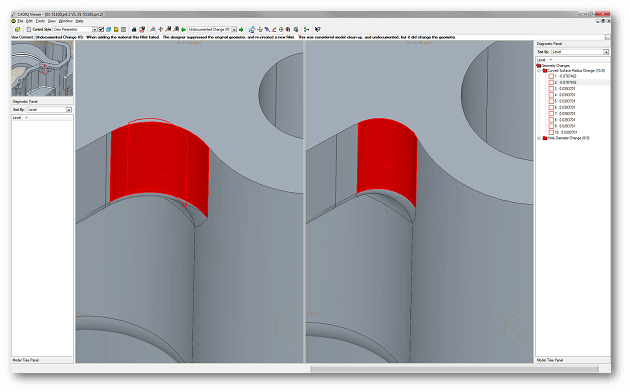The width and height of the screenshot is (630, 392).
Task: Toggle the checkbox for radius change row 8
Action: click(551, 120)
